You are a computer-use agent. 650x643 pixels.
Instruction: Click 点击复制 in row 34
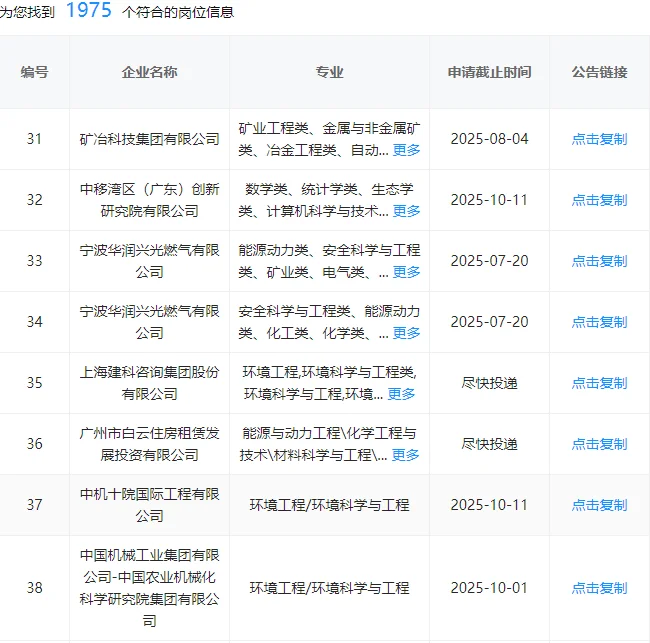tap(599, 322)
